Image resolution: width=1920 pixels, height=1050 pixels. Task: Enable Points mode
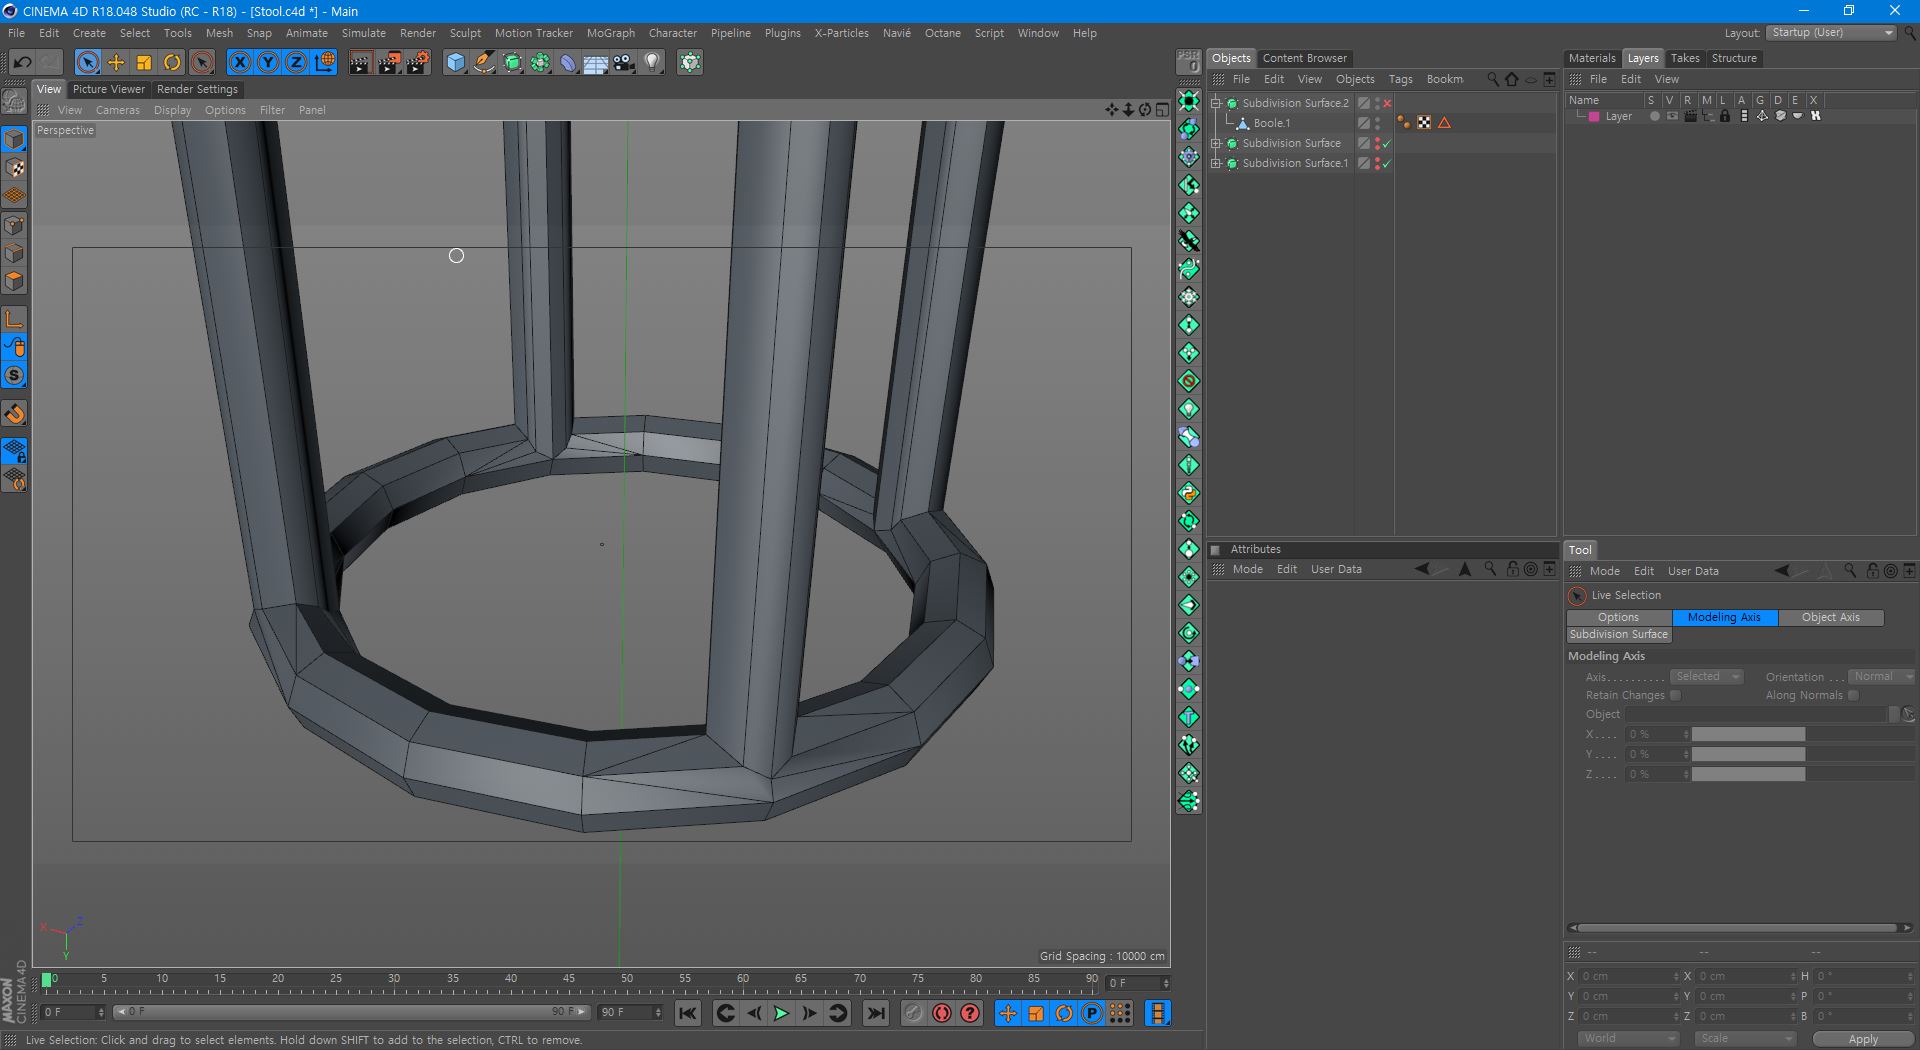(x=14, y=225)
